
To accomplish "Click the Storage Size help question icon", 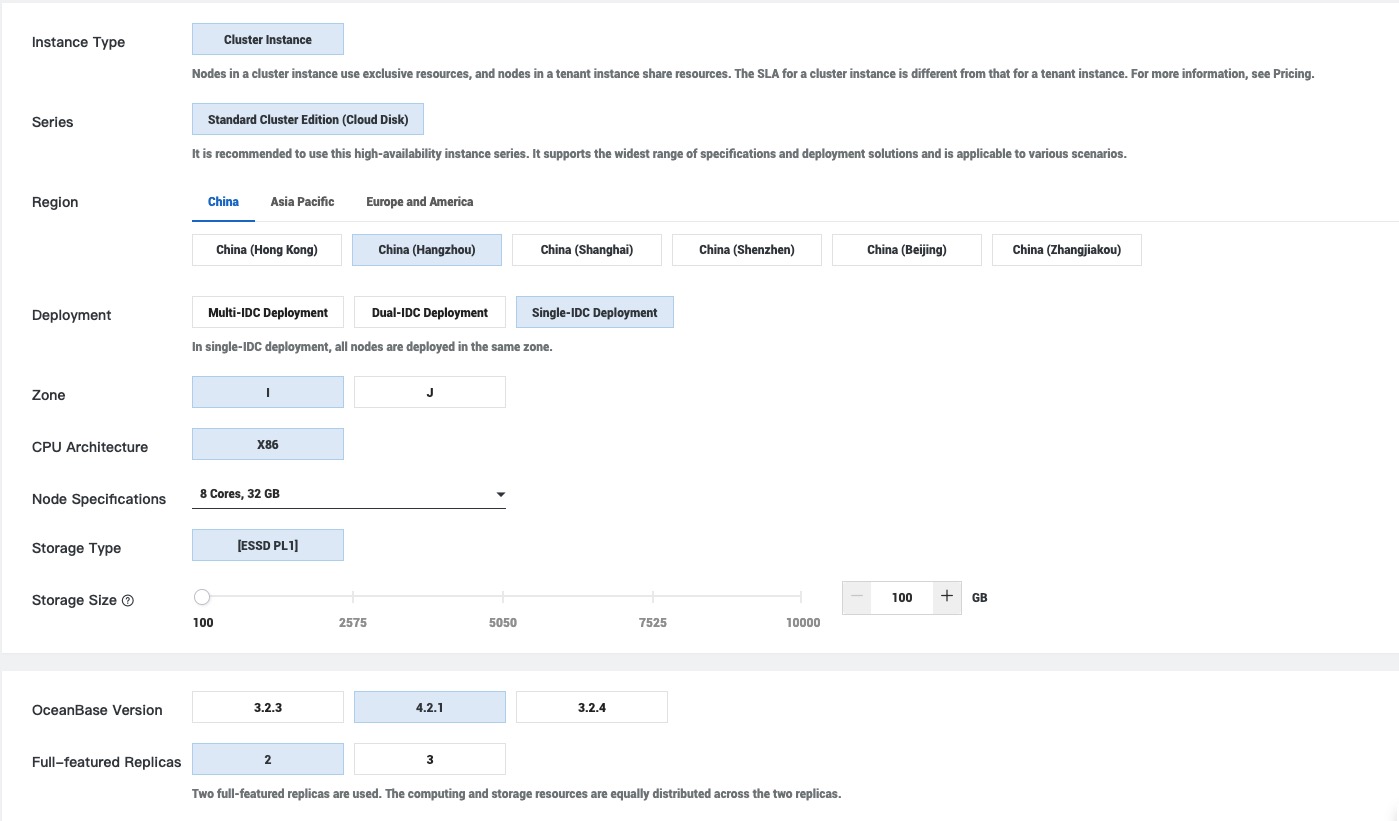I will click(127, 601).
